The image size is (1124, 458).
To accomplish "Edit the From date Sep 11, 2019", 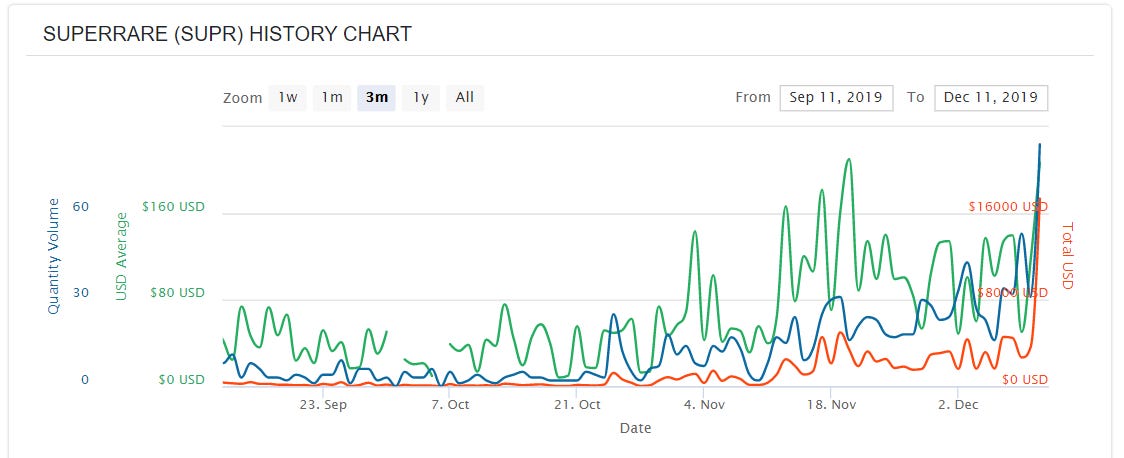I will 836,97.
